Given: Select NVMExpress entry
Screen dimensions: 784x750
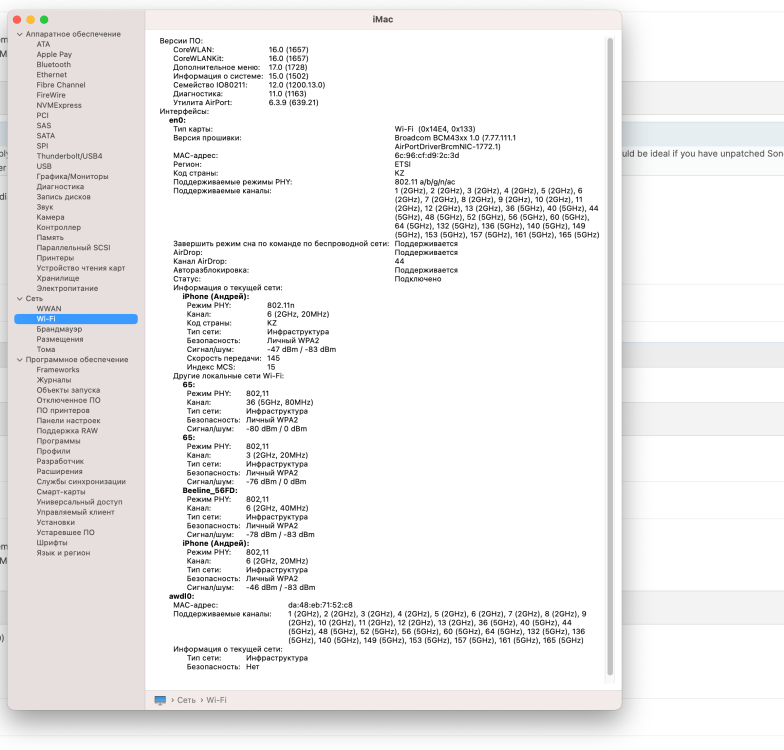Looking at the screenshot, I should pyautogui.click(x=59, y=106).
